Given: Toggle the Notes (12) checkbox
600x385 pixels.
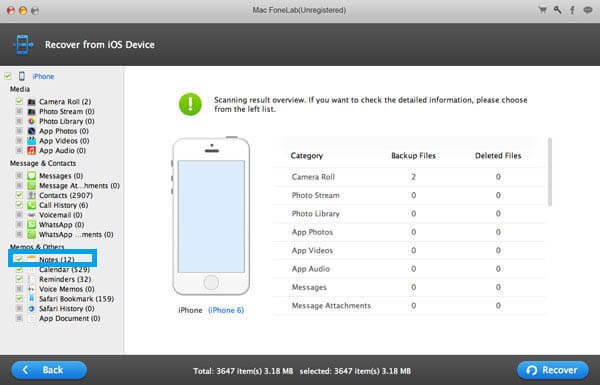Looking at the screenshot, I should tap(19, 259).
